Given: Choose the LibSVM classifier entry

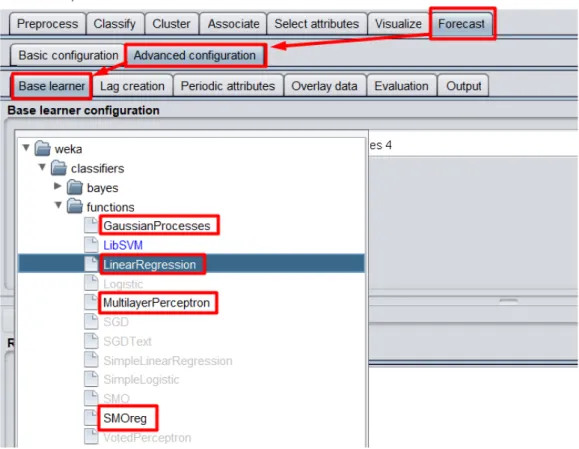Looking at the screenshot, I should point(123,245).
